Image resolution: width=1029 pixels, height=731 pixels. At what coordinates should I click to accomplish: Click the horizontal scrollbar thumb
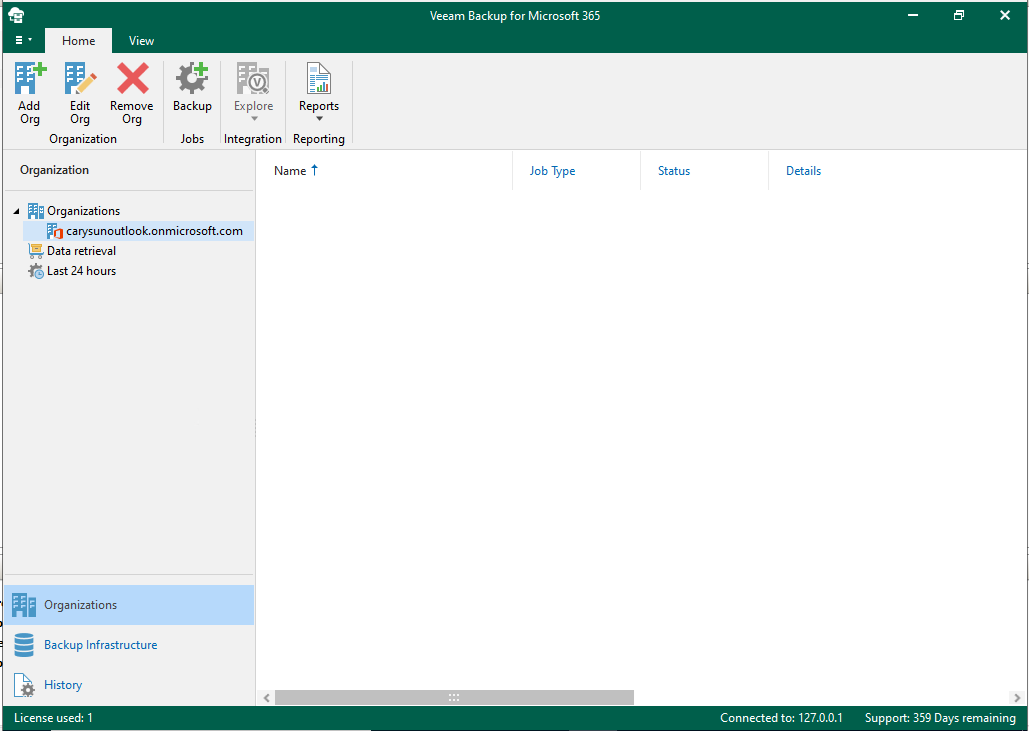coord(454,697)
